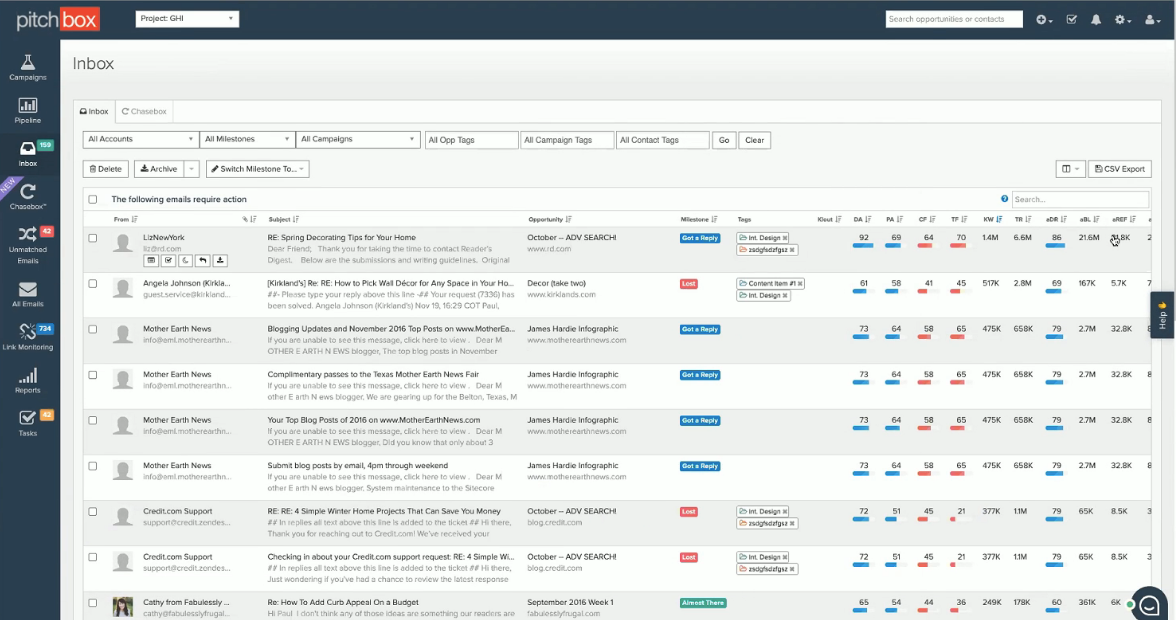Tick the select-all checkbox above the email list
Screen dimensions: 1176x620
click(x=93, y=198)
